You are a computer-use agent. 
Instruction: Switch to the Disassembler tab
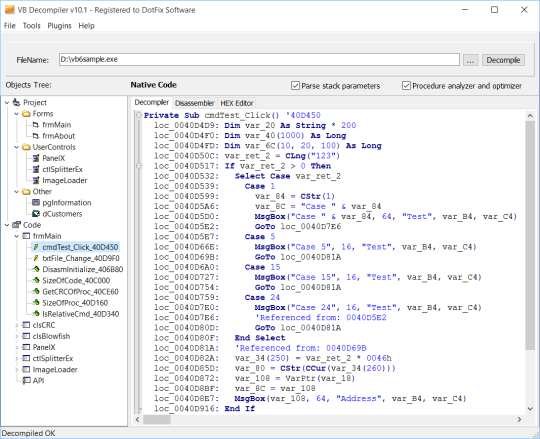[x=195, y=103]
